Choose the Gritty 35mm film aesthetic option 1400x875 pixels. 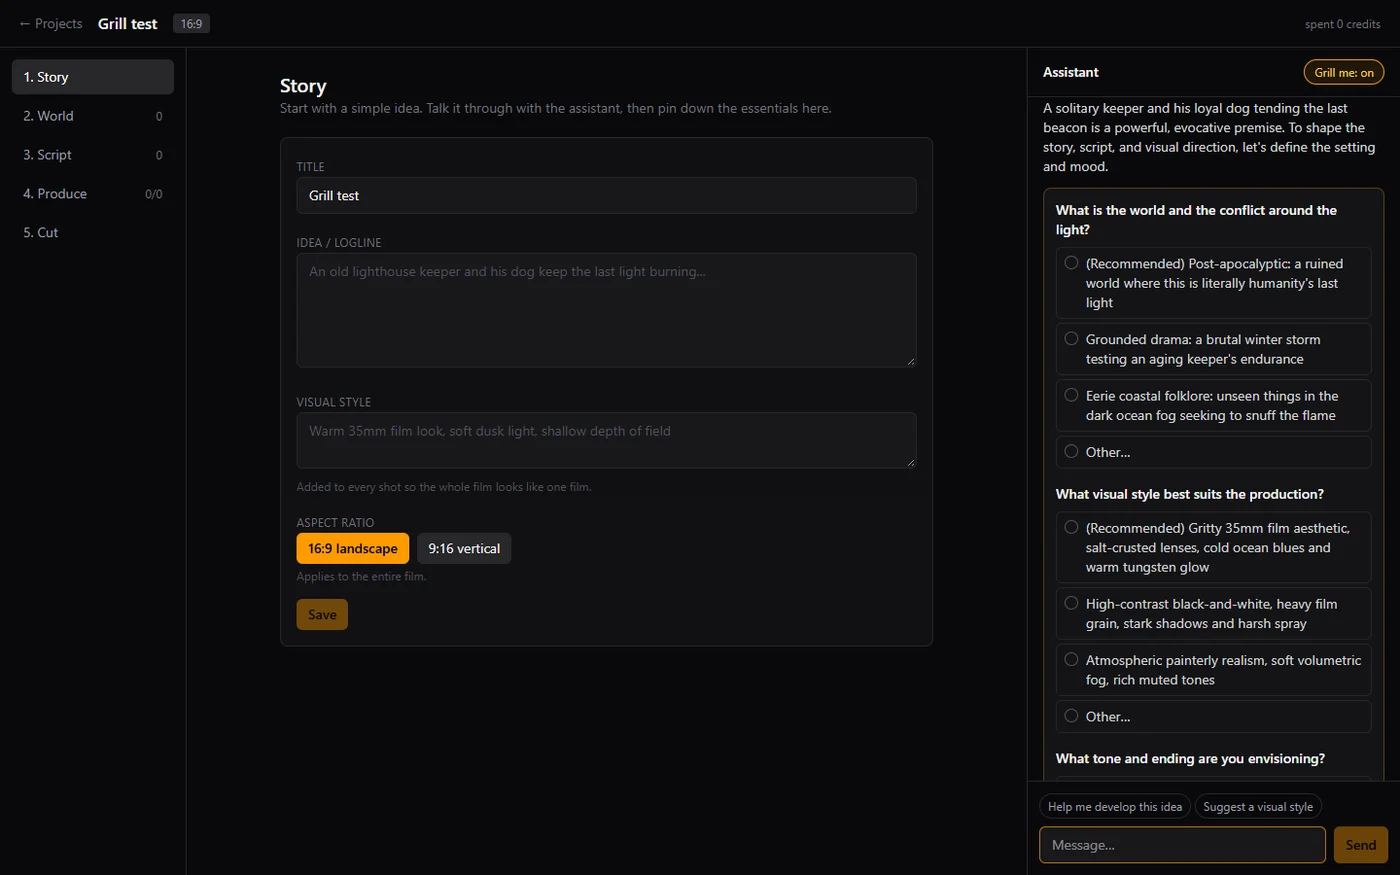coord(1213,547)
